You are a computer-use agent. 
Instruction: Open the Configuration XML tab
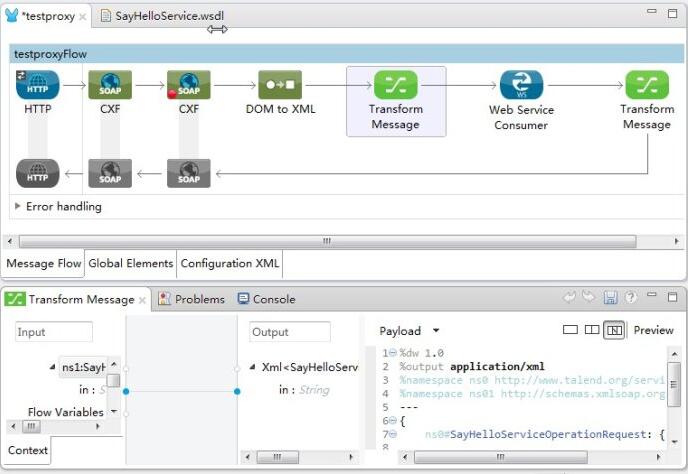(229, 264)
